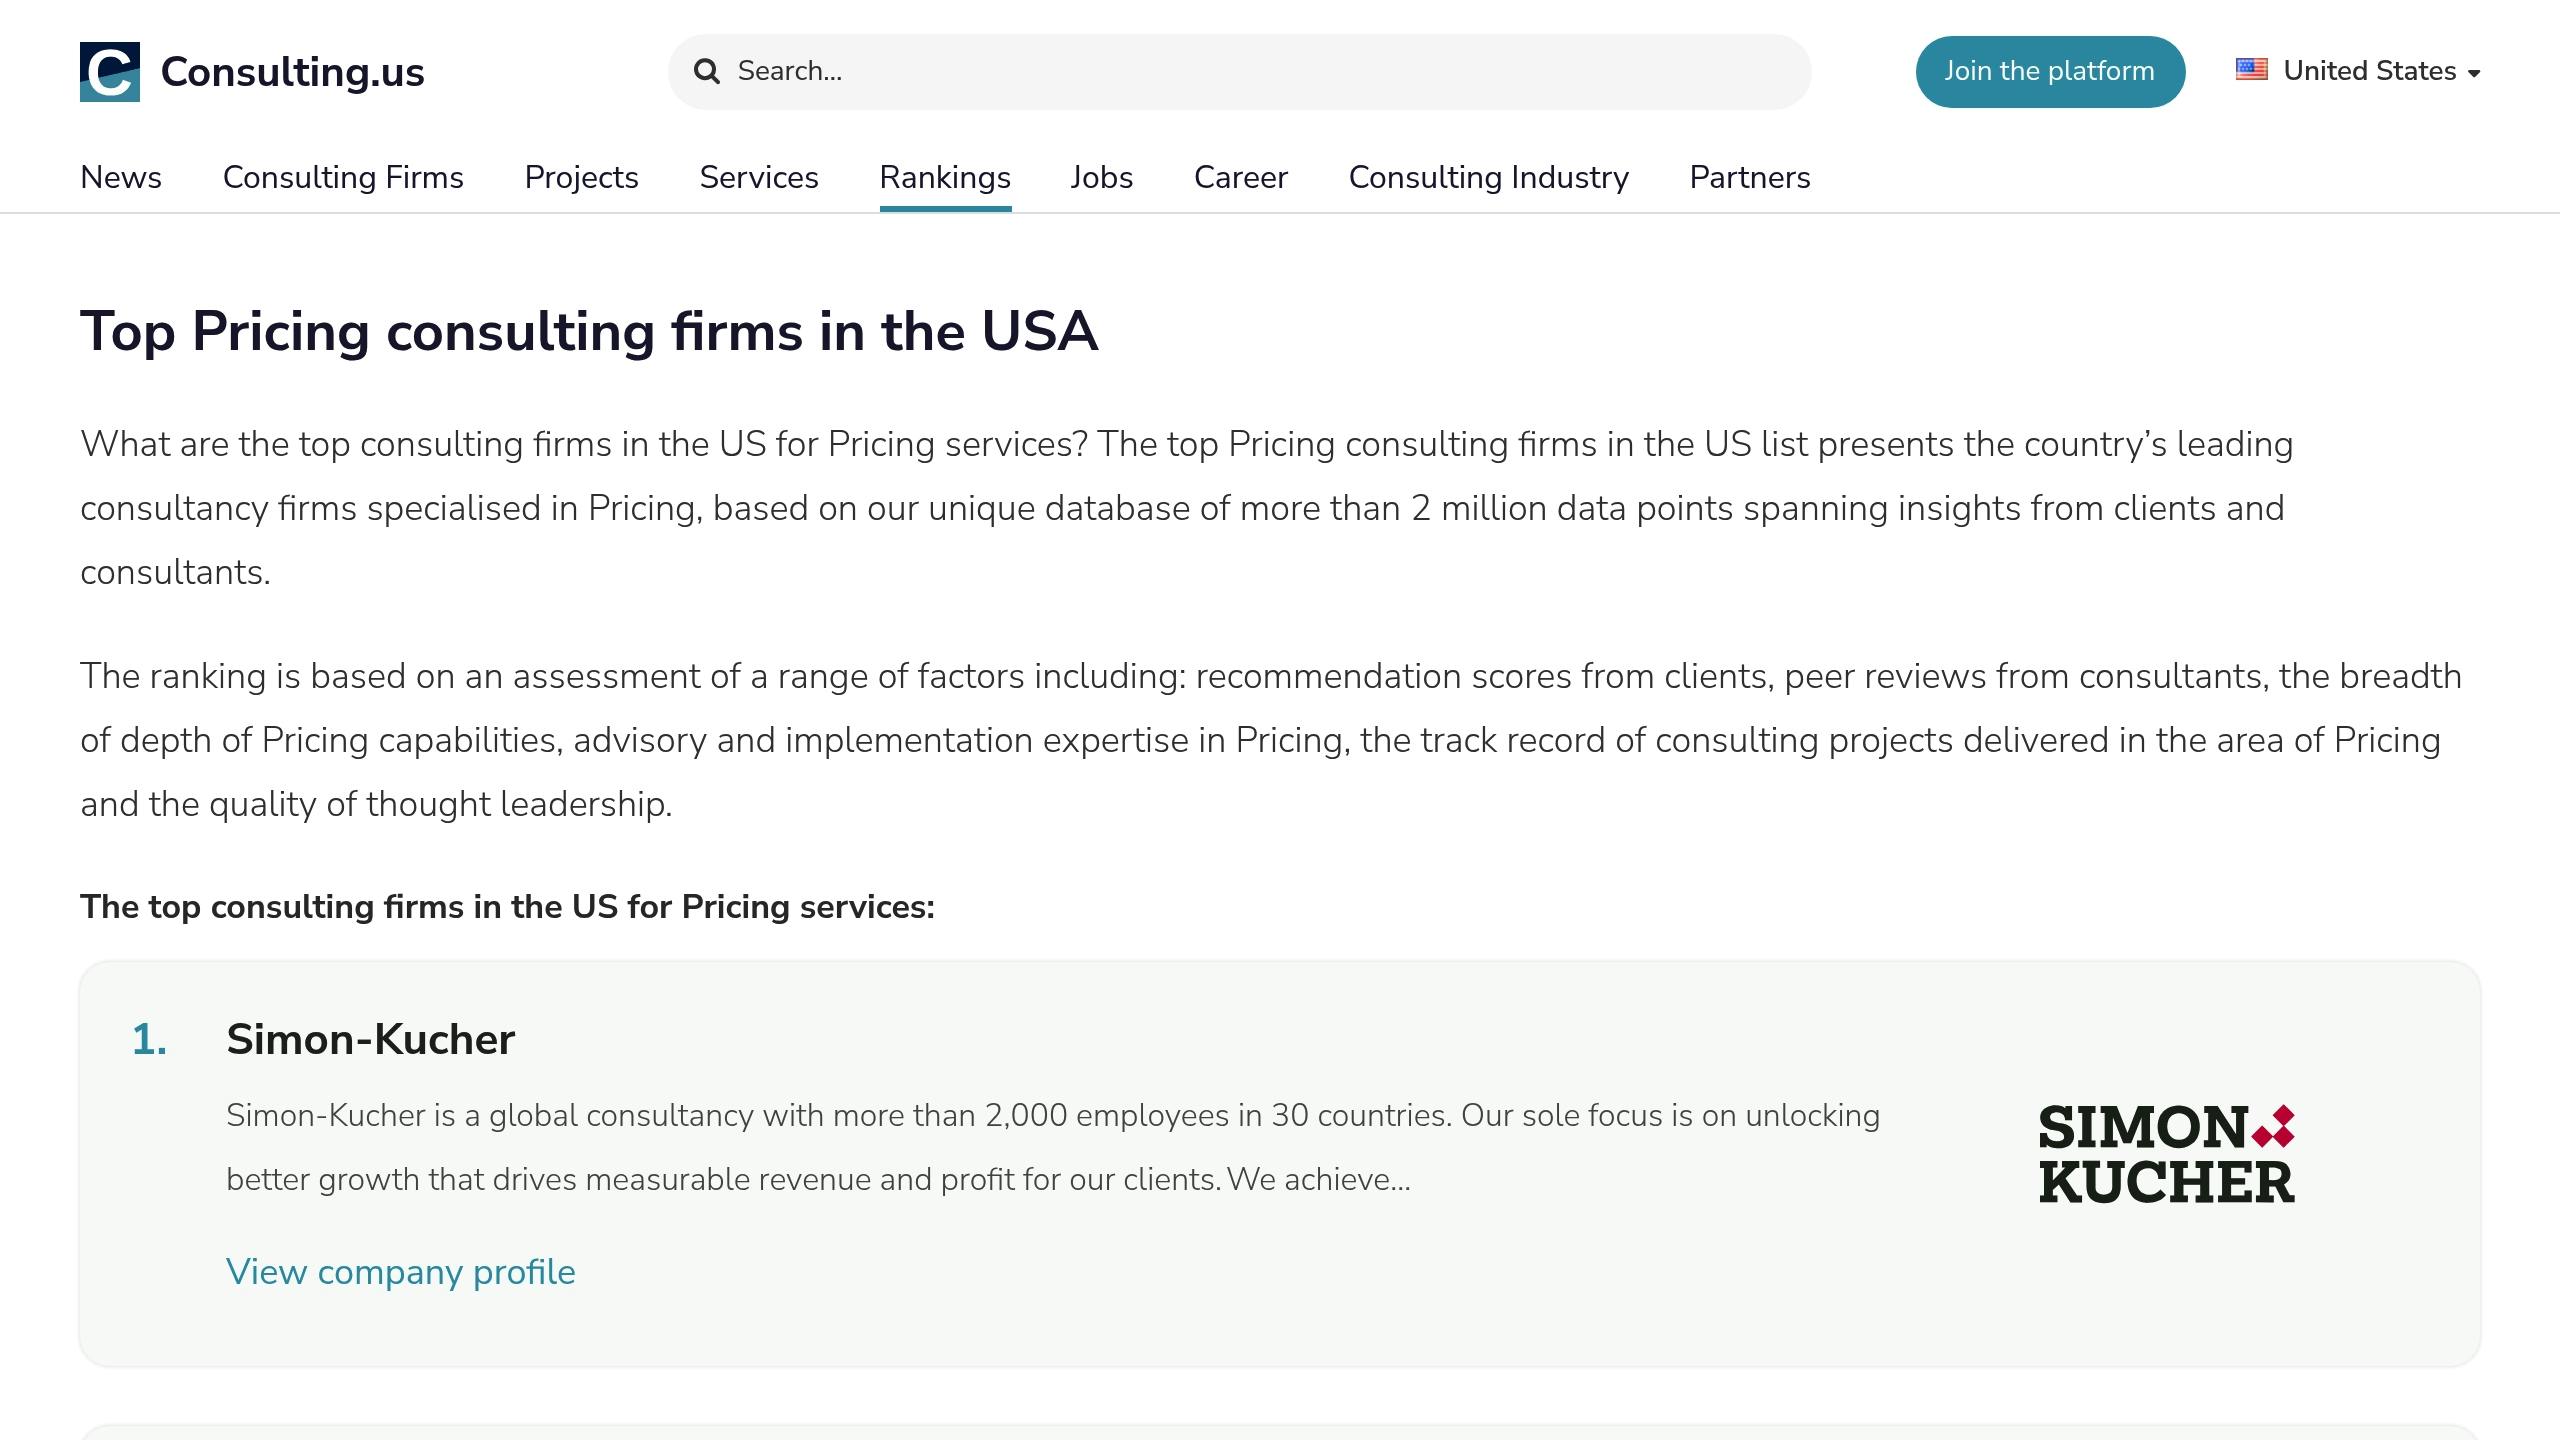Click the search magnifier icon
Viewport: 2560px width, 1440px height.
pyautogui.click(x=707, y=71)
